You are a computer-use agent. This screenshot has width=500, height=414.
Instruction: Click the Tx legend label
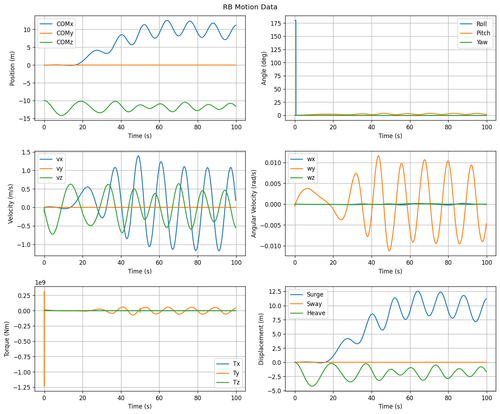(x=236, y=364)
